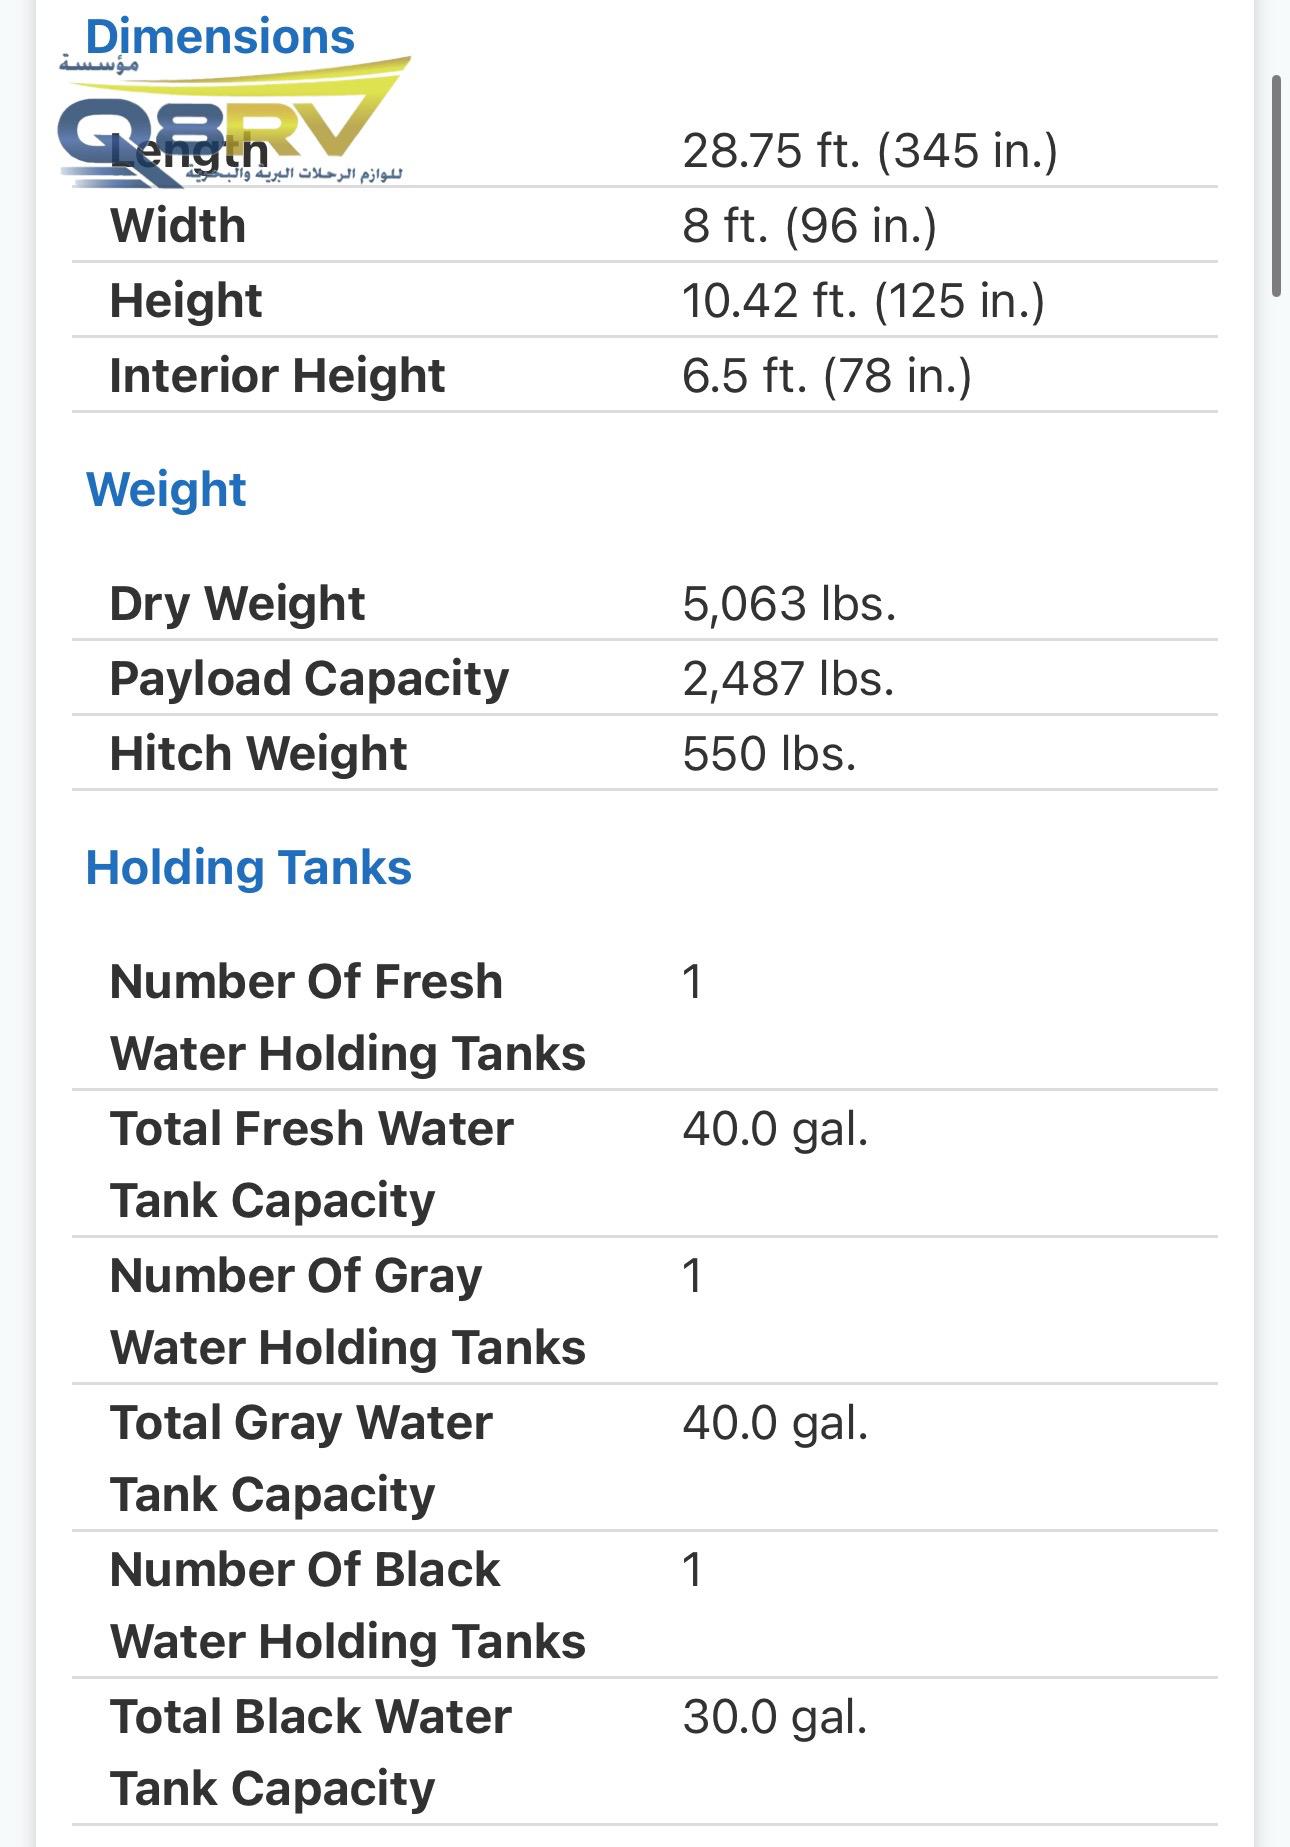Click the 5,063 lbs. dry weight value
This screenshot has width=1290, height=1847.
pos(789,603)
